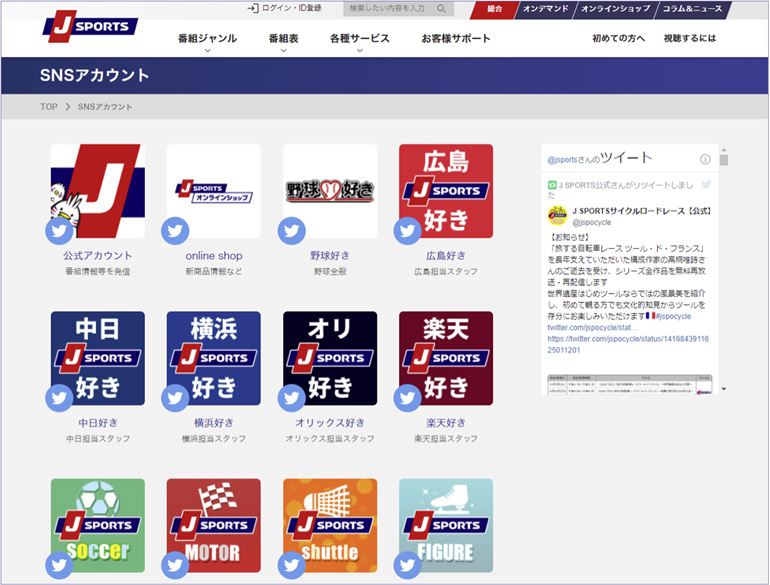Click the schedule table image in tweet

coord(630,384)
